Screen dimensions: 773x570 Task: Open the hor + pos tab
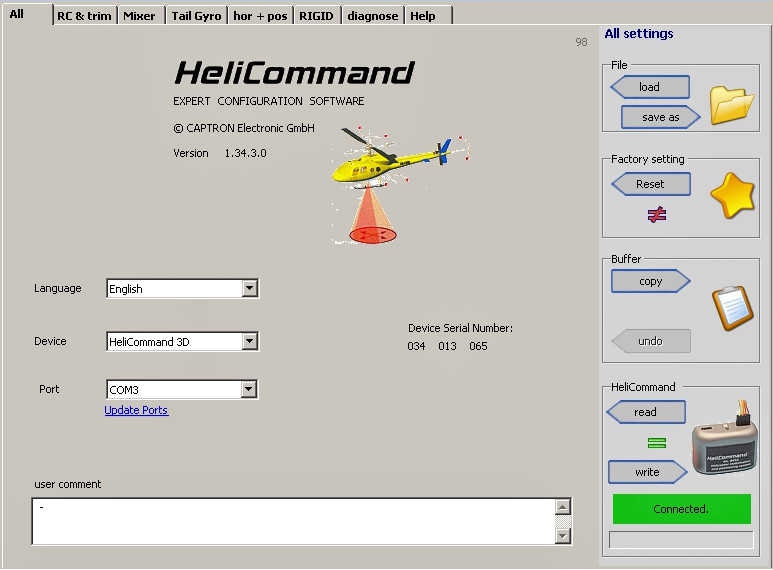click(260, 16)
